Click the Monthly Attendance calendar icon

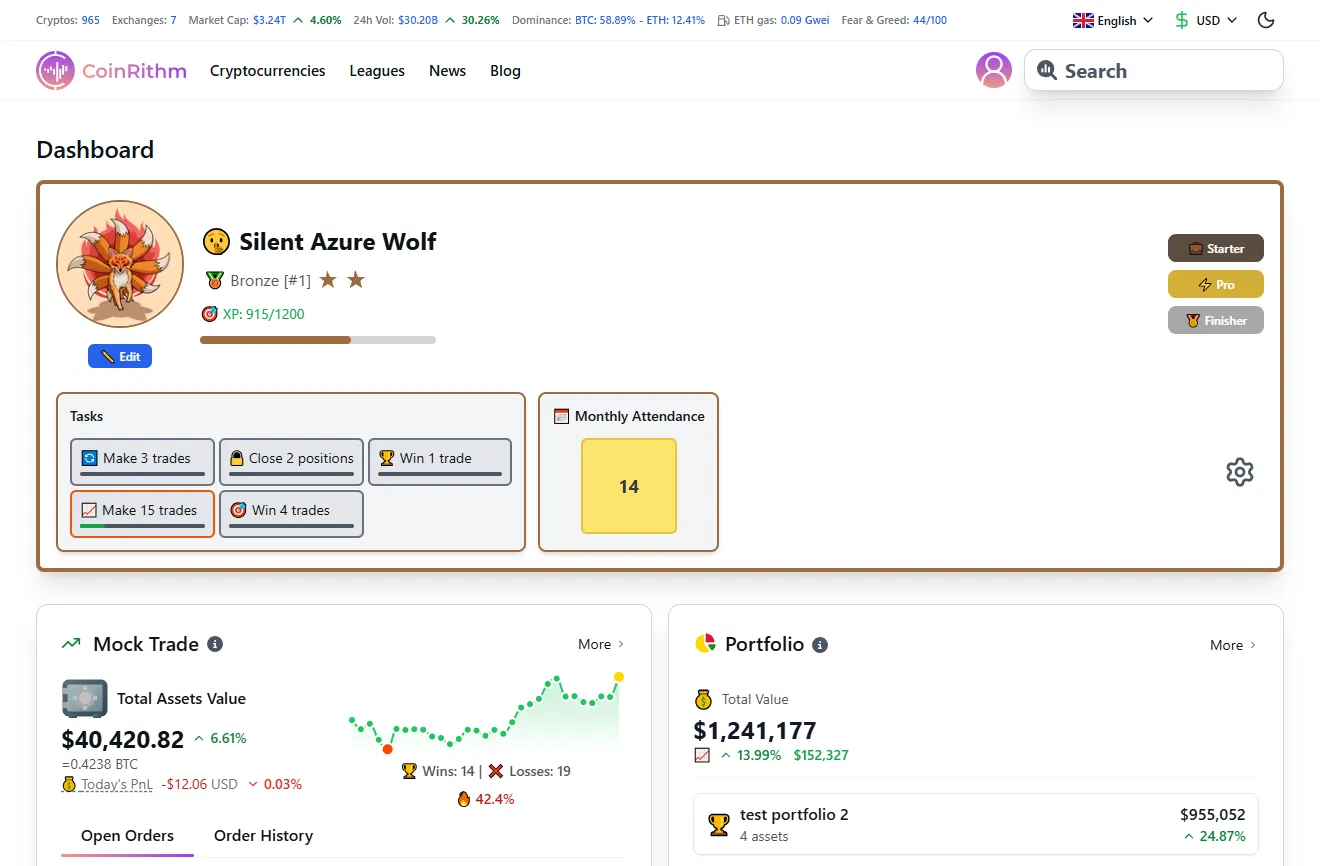click(560, 416)
